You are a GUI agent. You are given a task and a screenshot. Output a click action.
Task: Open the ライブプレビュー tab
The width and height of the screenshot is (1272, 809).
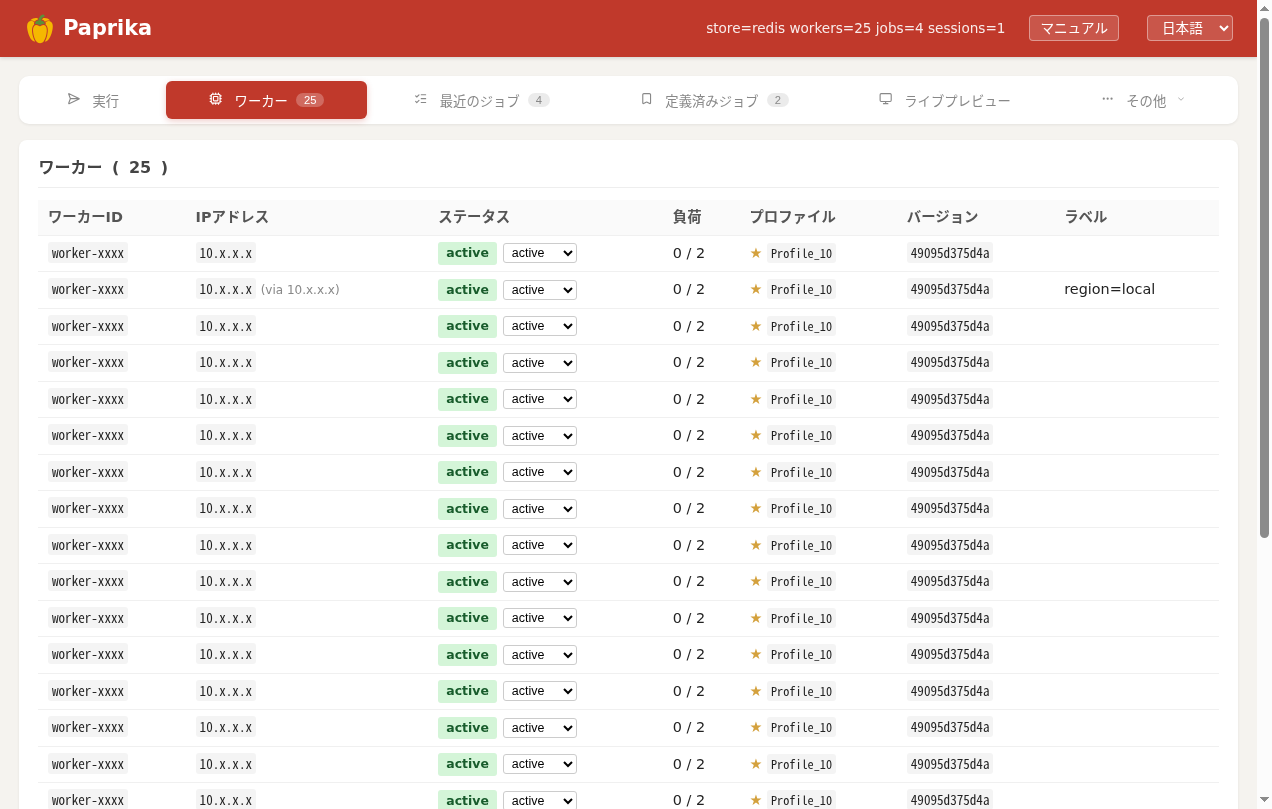point(945,100)
